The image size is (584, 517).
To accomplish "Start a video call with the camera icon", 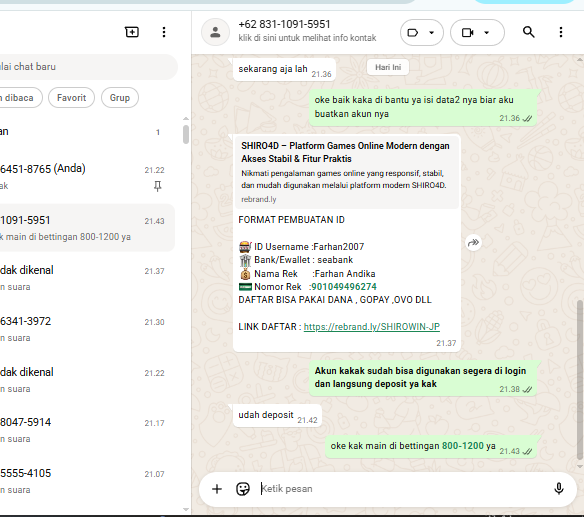I will click(467, 33).
